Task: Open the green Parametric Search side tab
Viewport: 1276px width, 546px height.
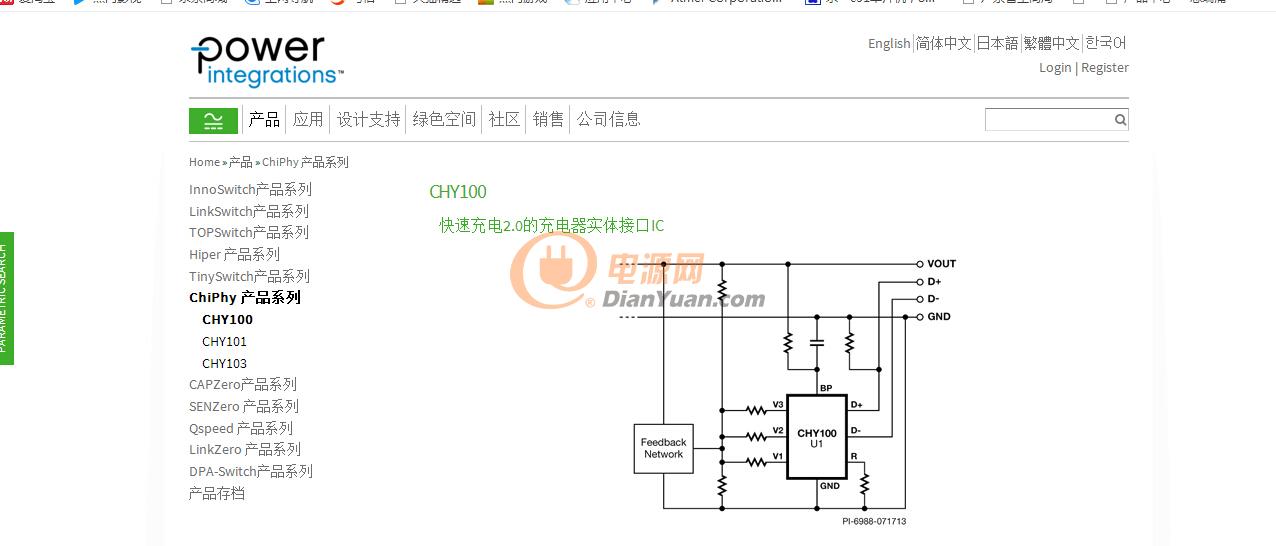Action: [x=6, y=298]
